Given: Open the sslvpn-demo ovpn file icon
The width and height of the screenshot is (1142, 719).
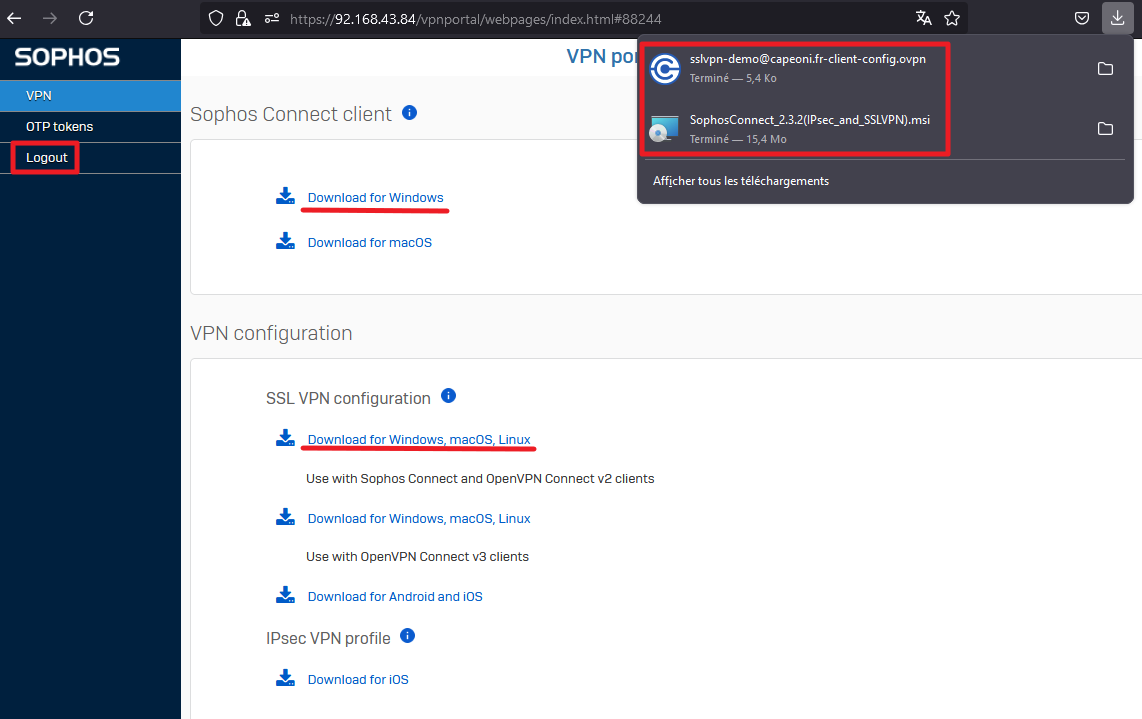Looking at the screenshot, I should tap(664, 69).
